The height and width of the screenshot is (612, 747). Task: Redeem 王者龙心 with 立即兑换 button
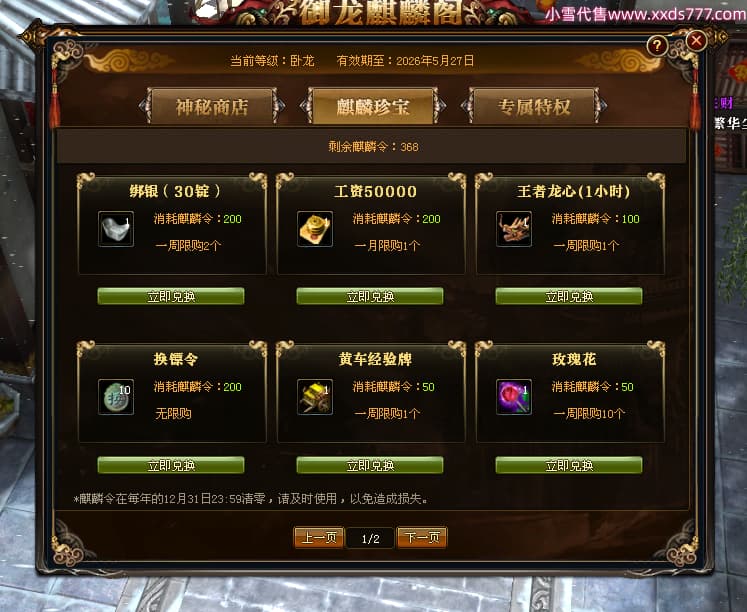click(569, 296)
